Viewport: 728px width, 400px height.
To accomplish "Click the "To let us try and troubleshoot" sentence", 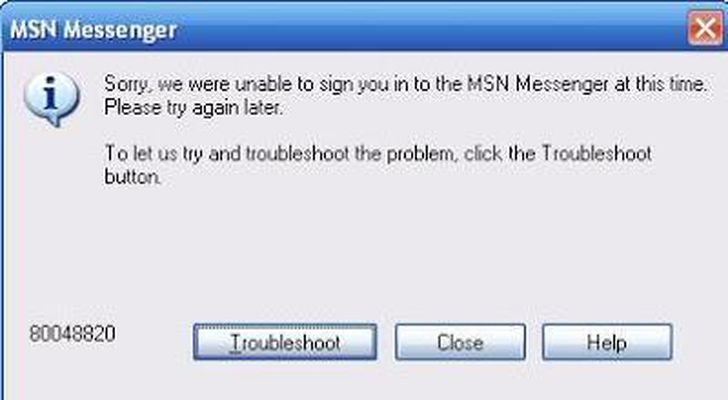I will click(378, 154).
